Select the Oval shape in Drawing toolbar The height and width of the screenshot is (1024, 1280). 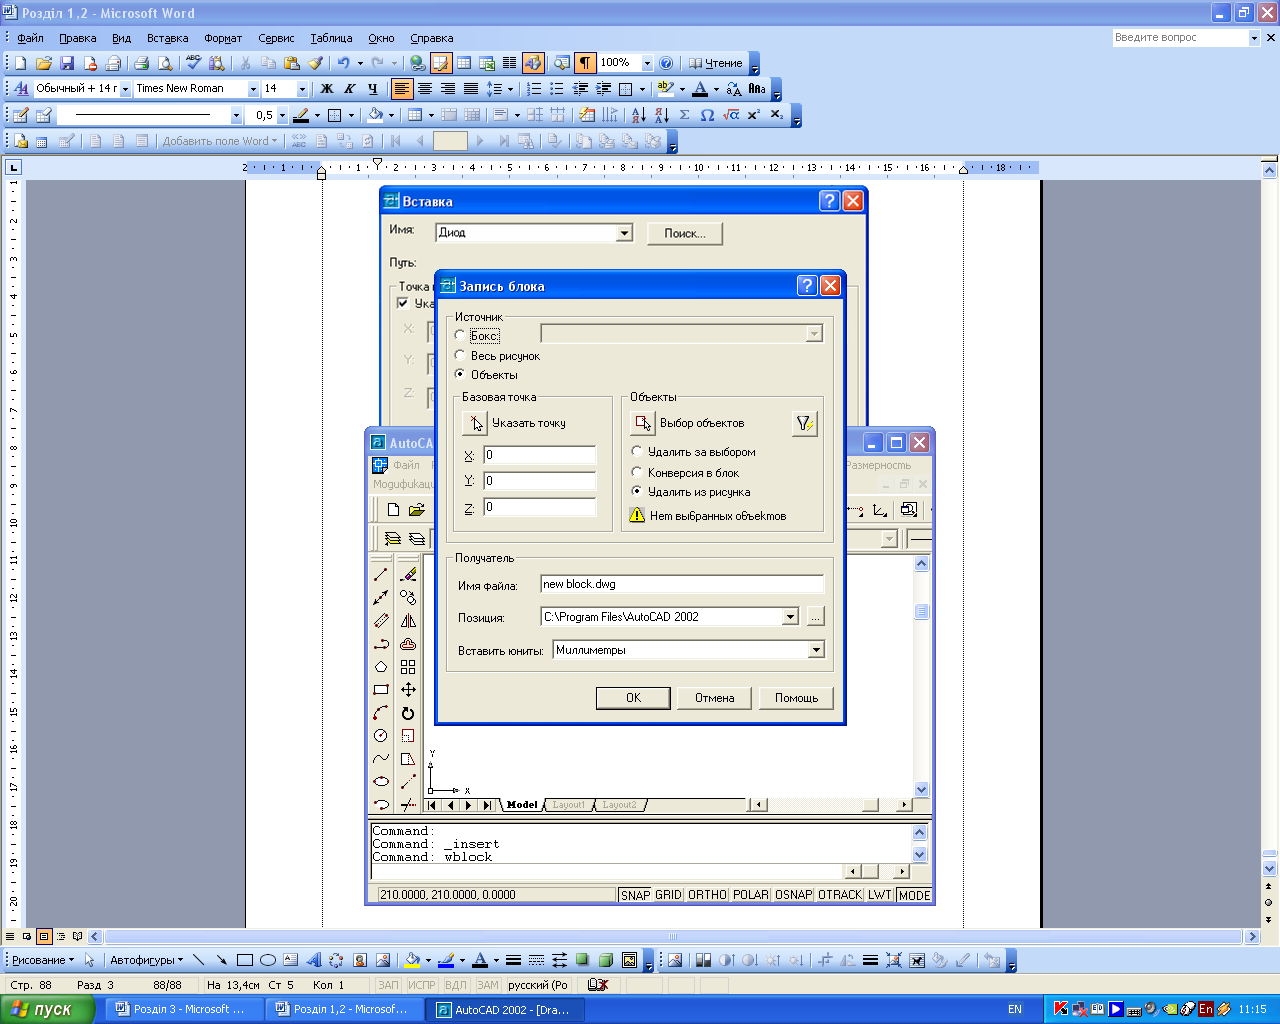click(x=268, y=960)
